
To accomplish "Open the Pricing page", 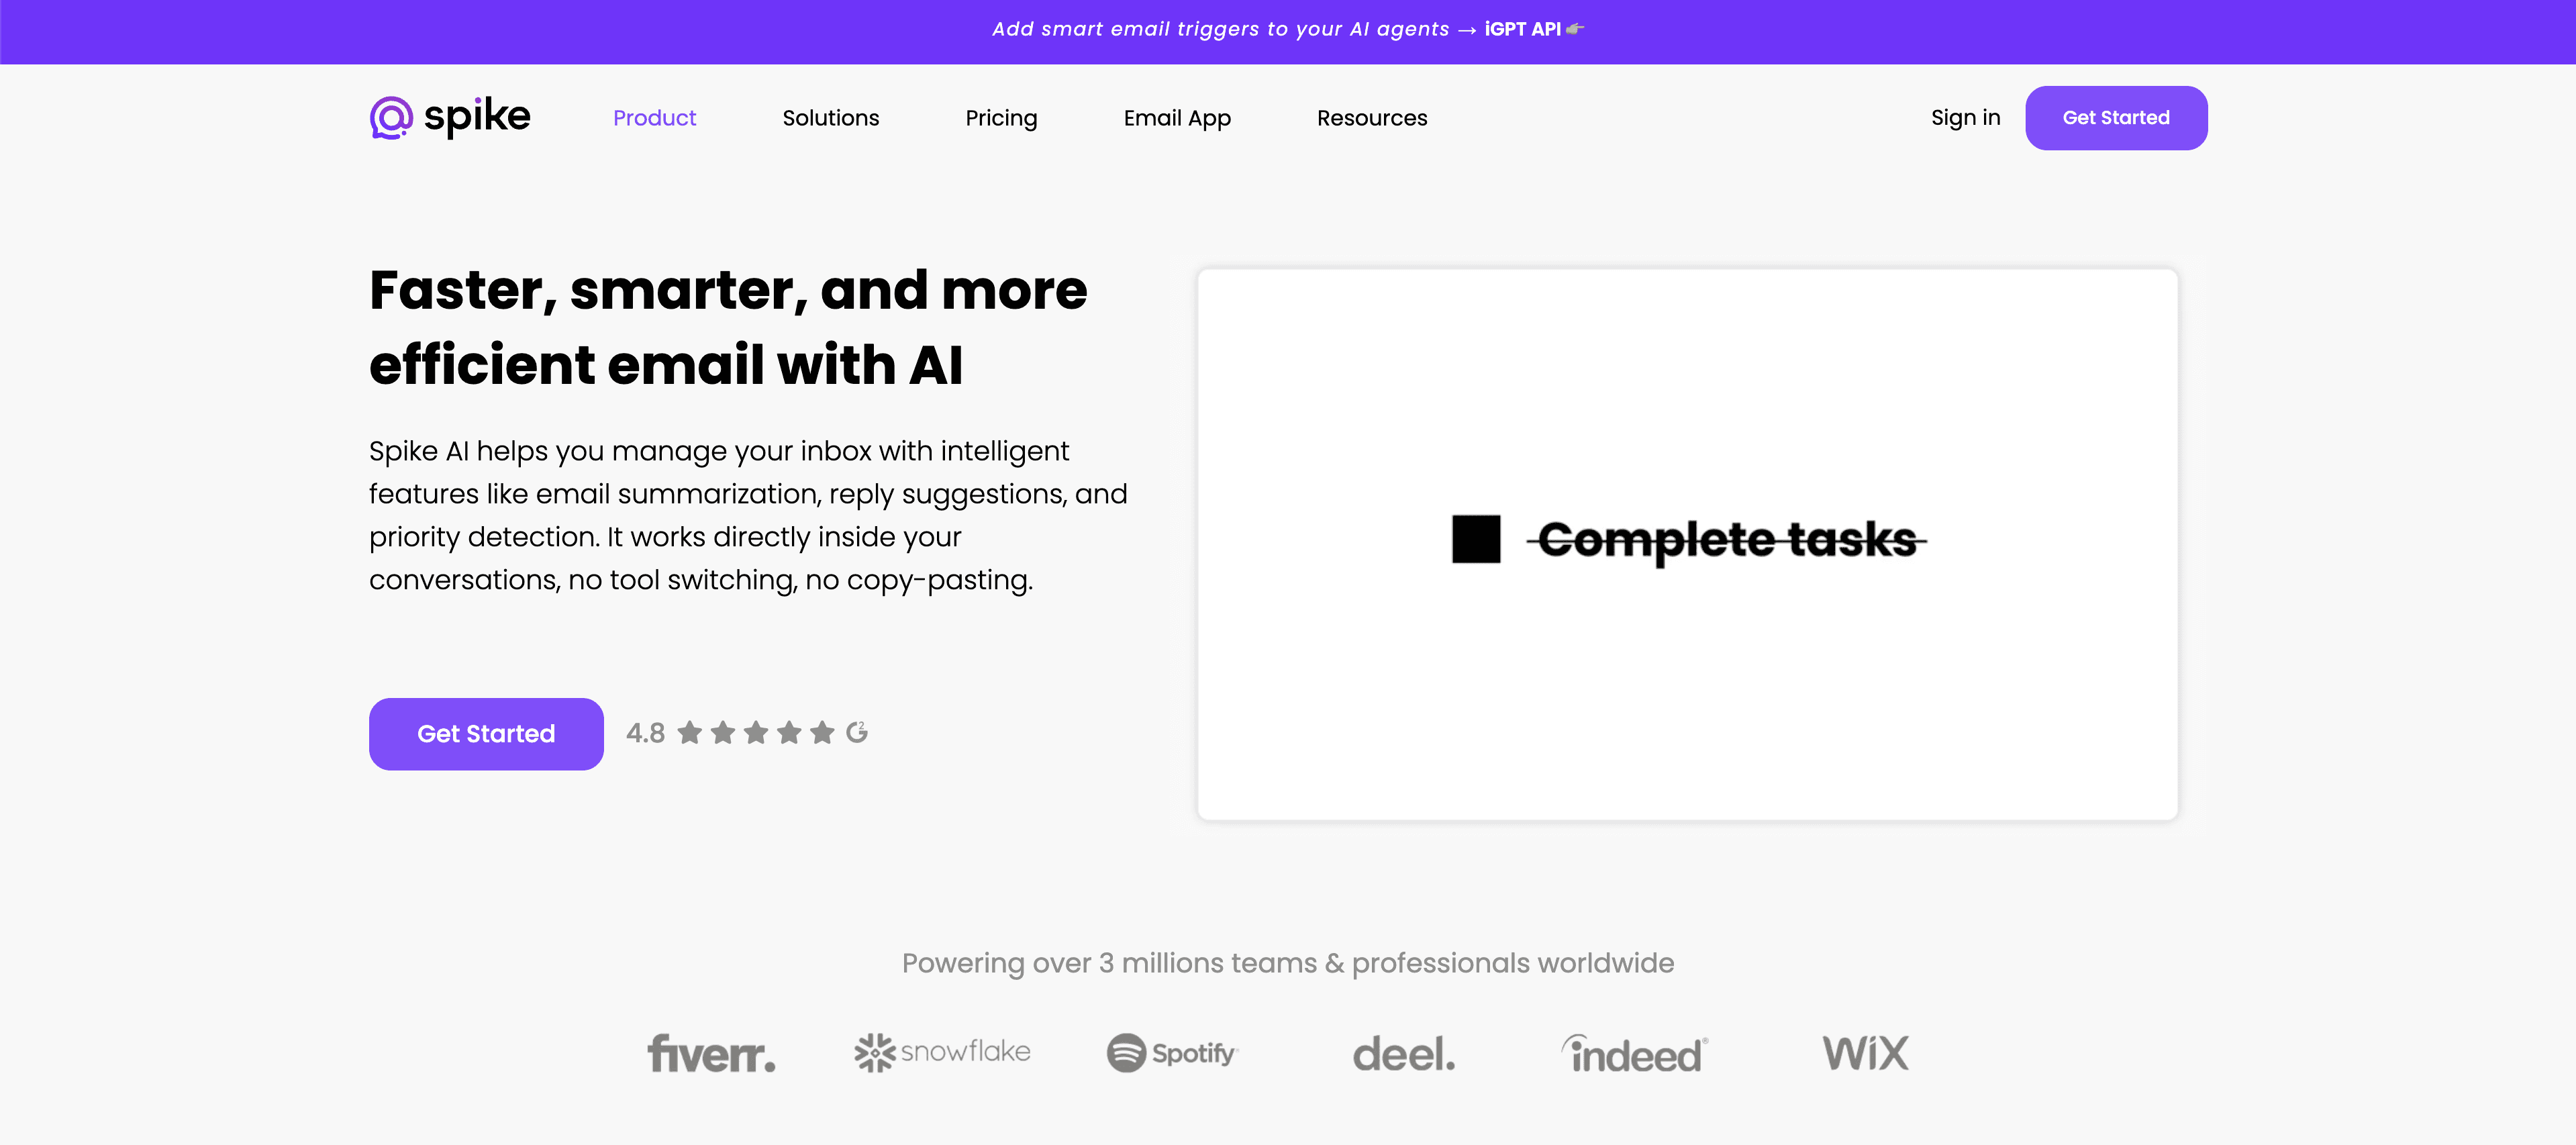I will pyautogui.click(x=1001, y=117).
